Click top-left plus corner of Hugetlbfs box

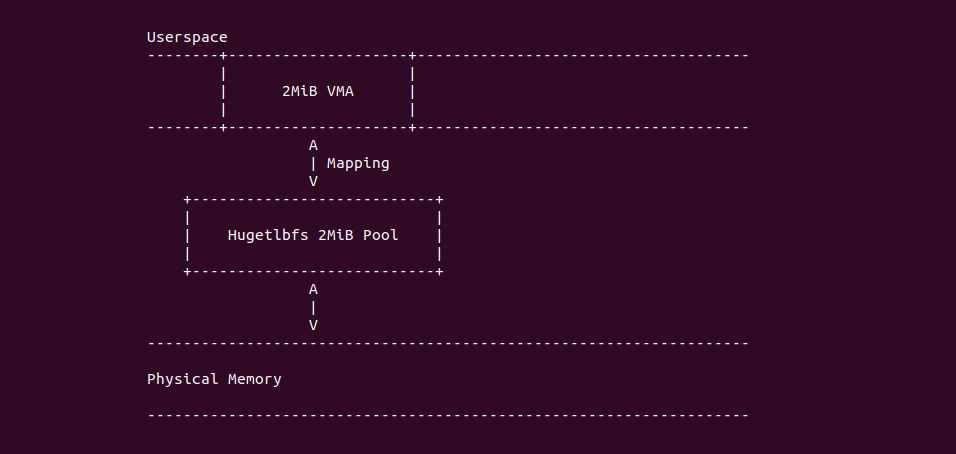tap(187, 199)
